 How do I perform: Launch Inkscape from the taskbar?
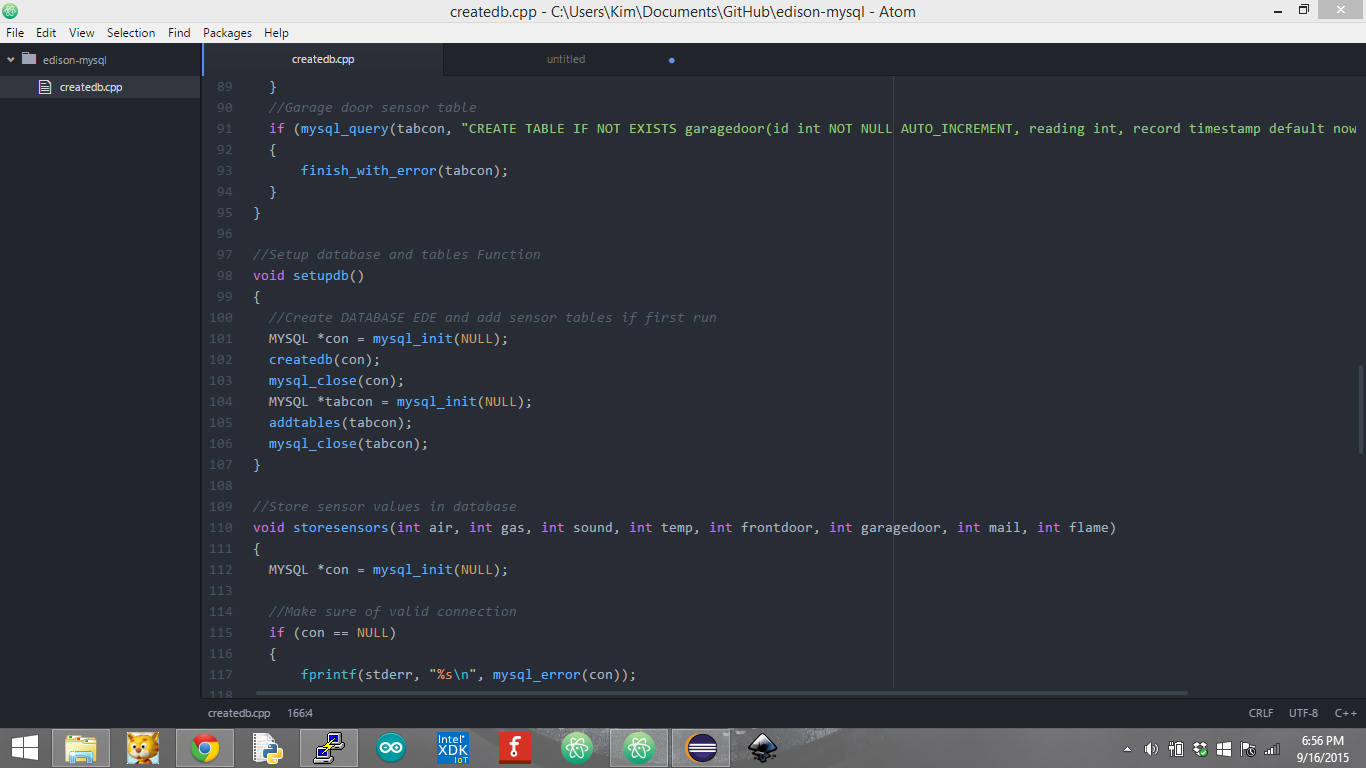(763, 748)
